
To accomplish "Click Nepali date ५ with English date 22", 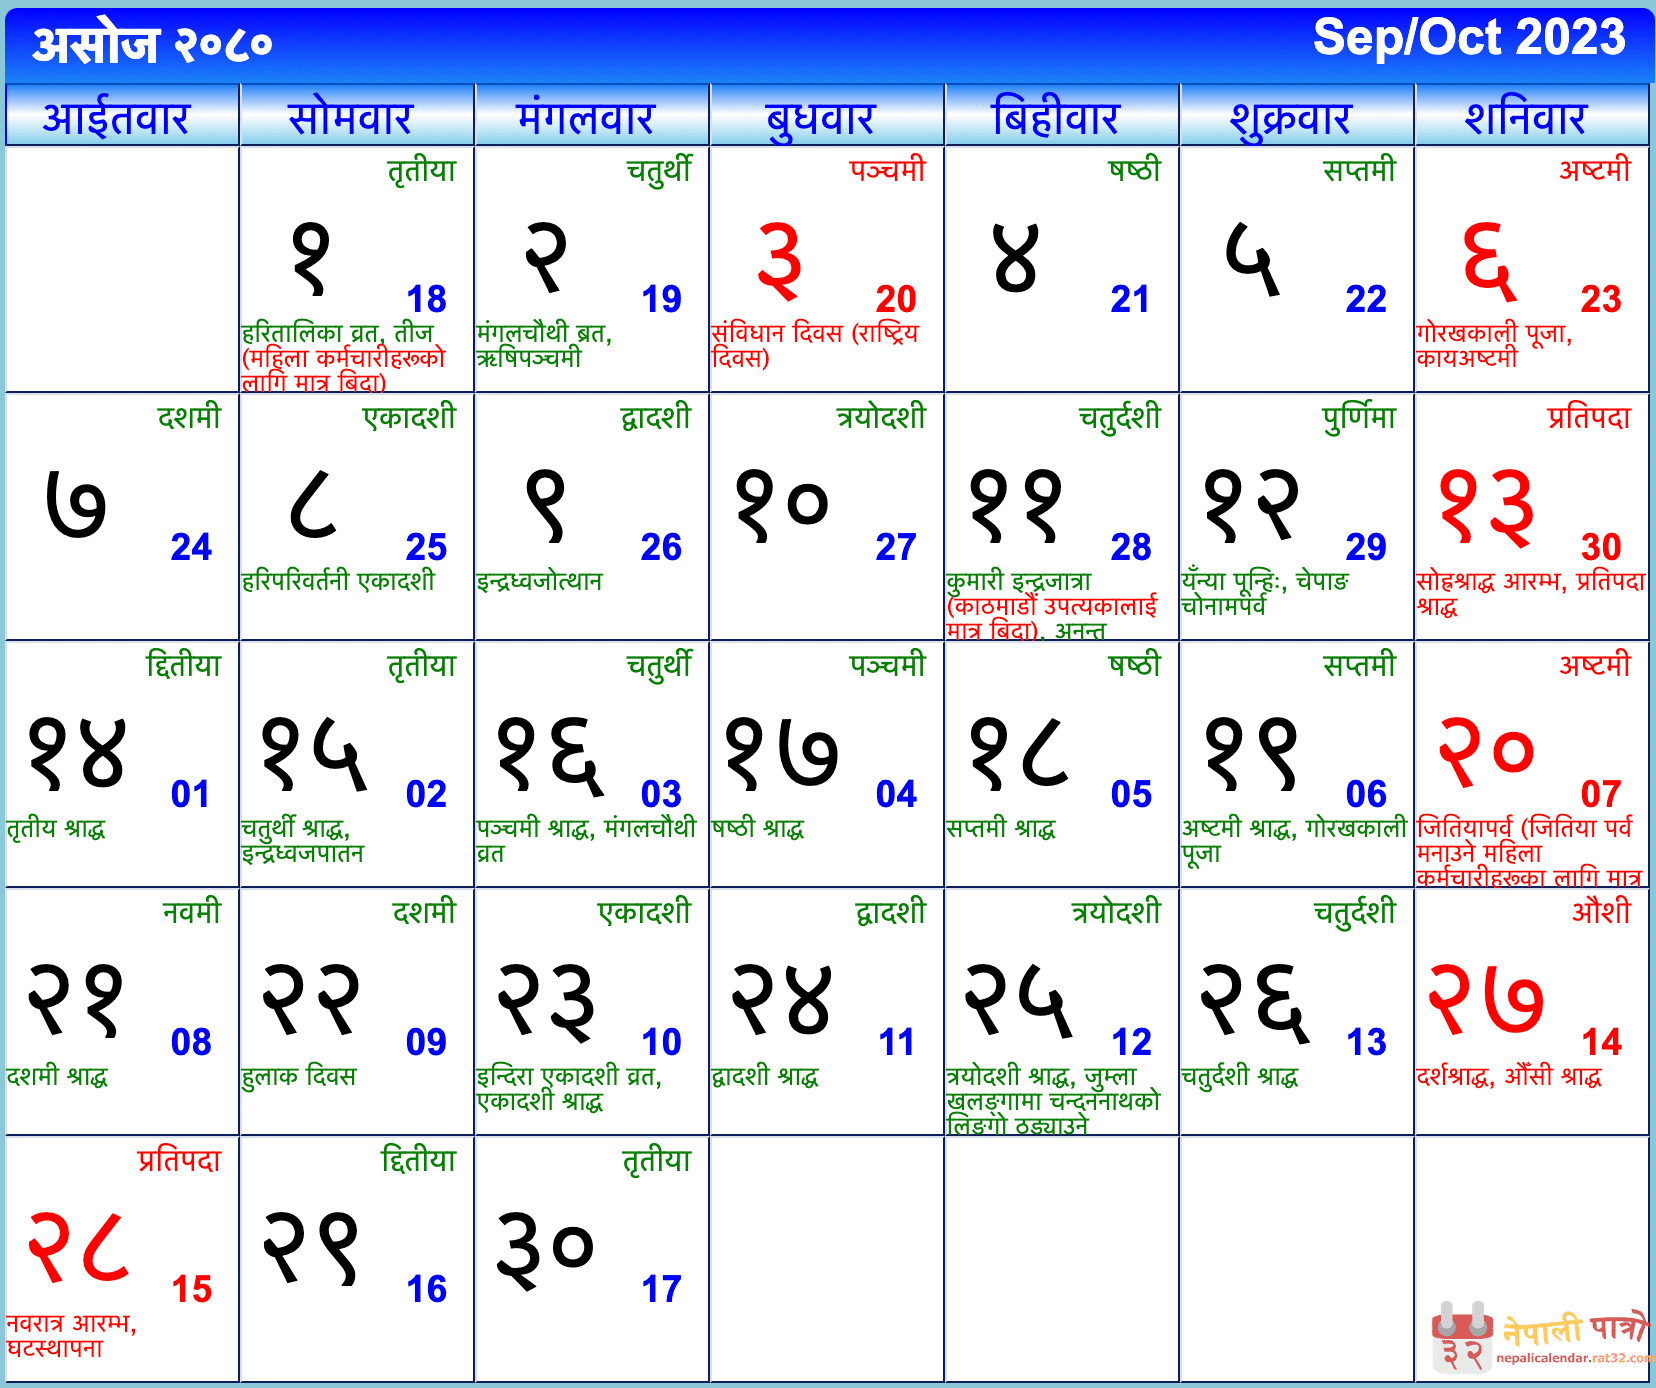I will click(1253, 259).
